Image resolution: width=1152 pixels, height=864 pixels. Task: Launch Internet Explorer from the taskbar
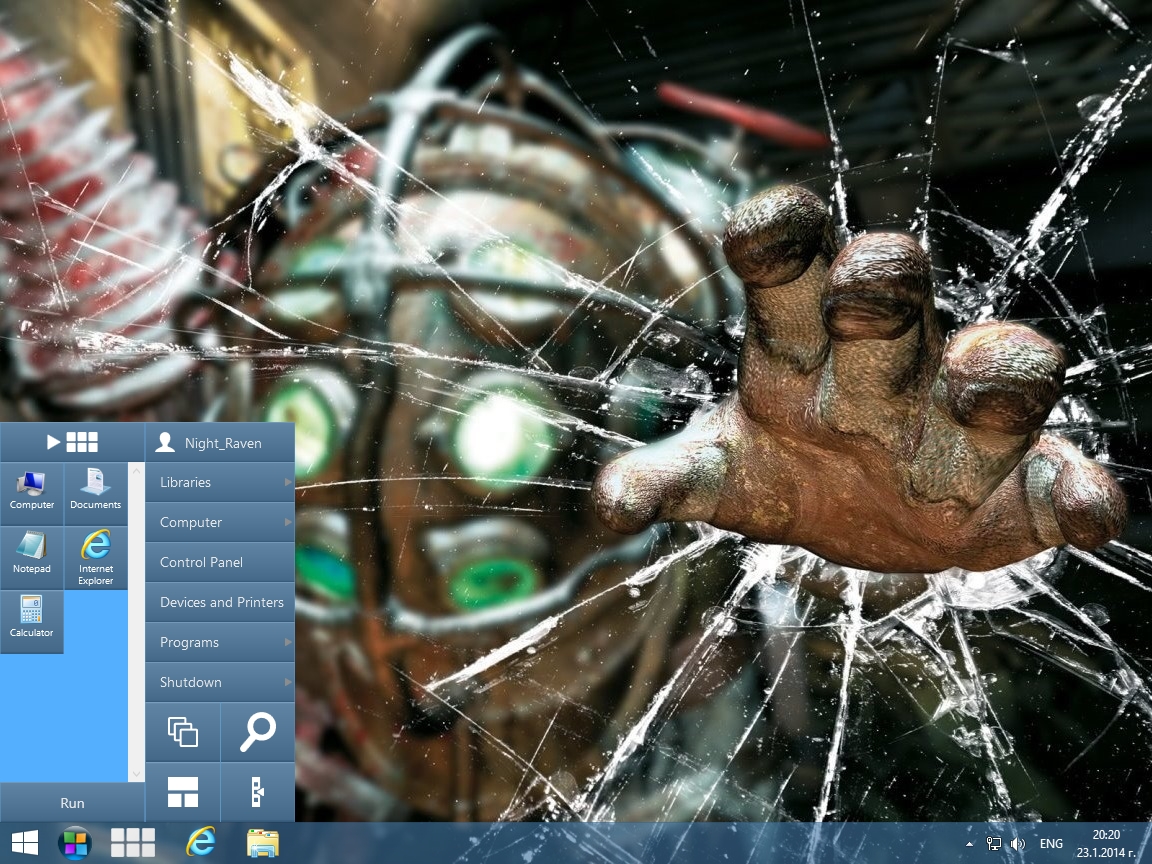pos(201,842)
